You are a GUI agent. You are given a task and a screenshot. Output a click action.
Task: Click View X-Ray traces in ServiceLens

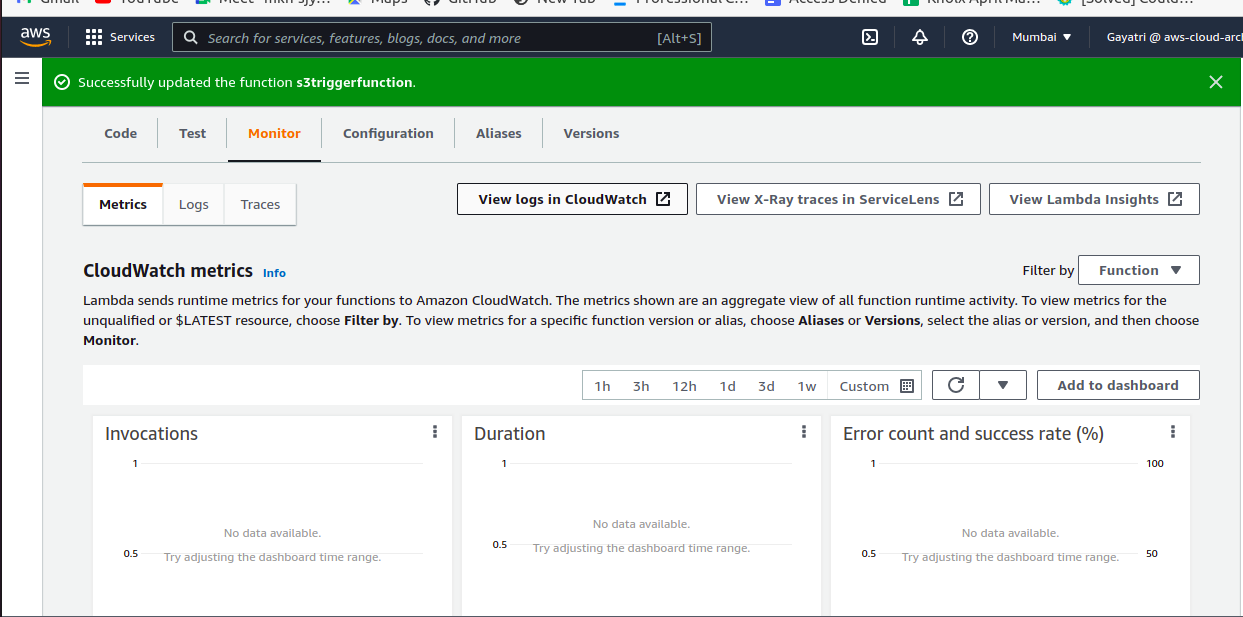coord(838,199)
